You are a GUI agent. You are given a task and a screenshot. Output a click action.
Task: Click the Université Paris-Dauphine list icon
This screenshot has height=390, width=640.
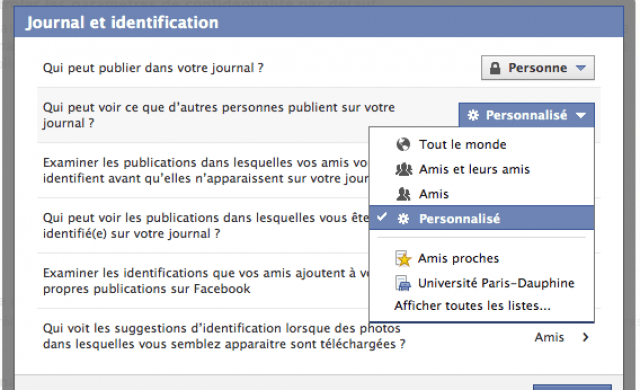[403, 283]
